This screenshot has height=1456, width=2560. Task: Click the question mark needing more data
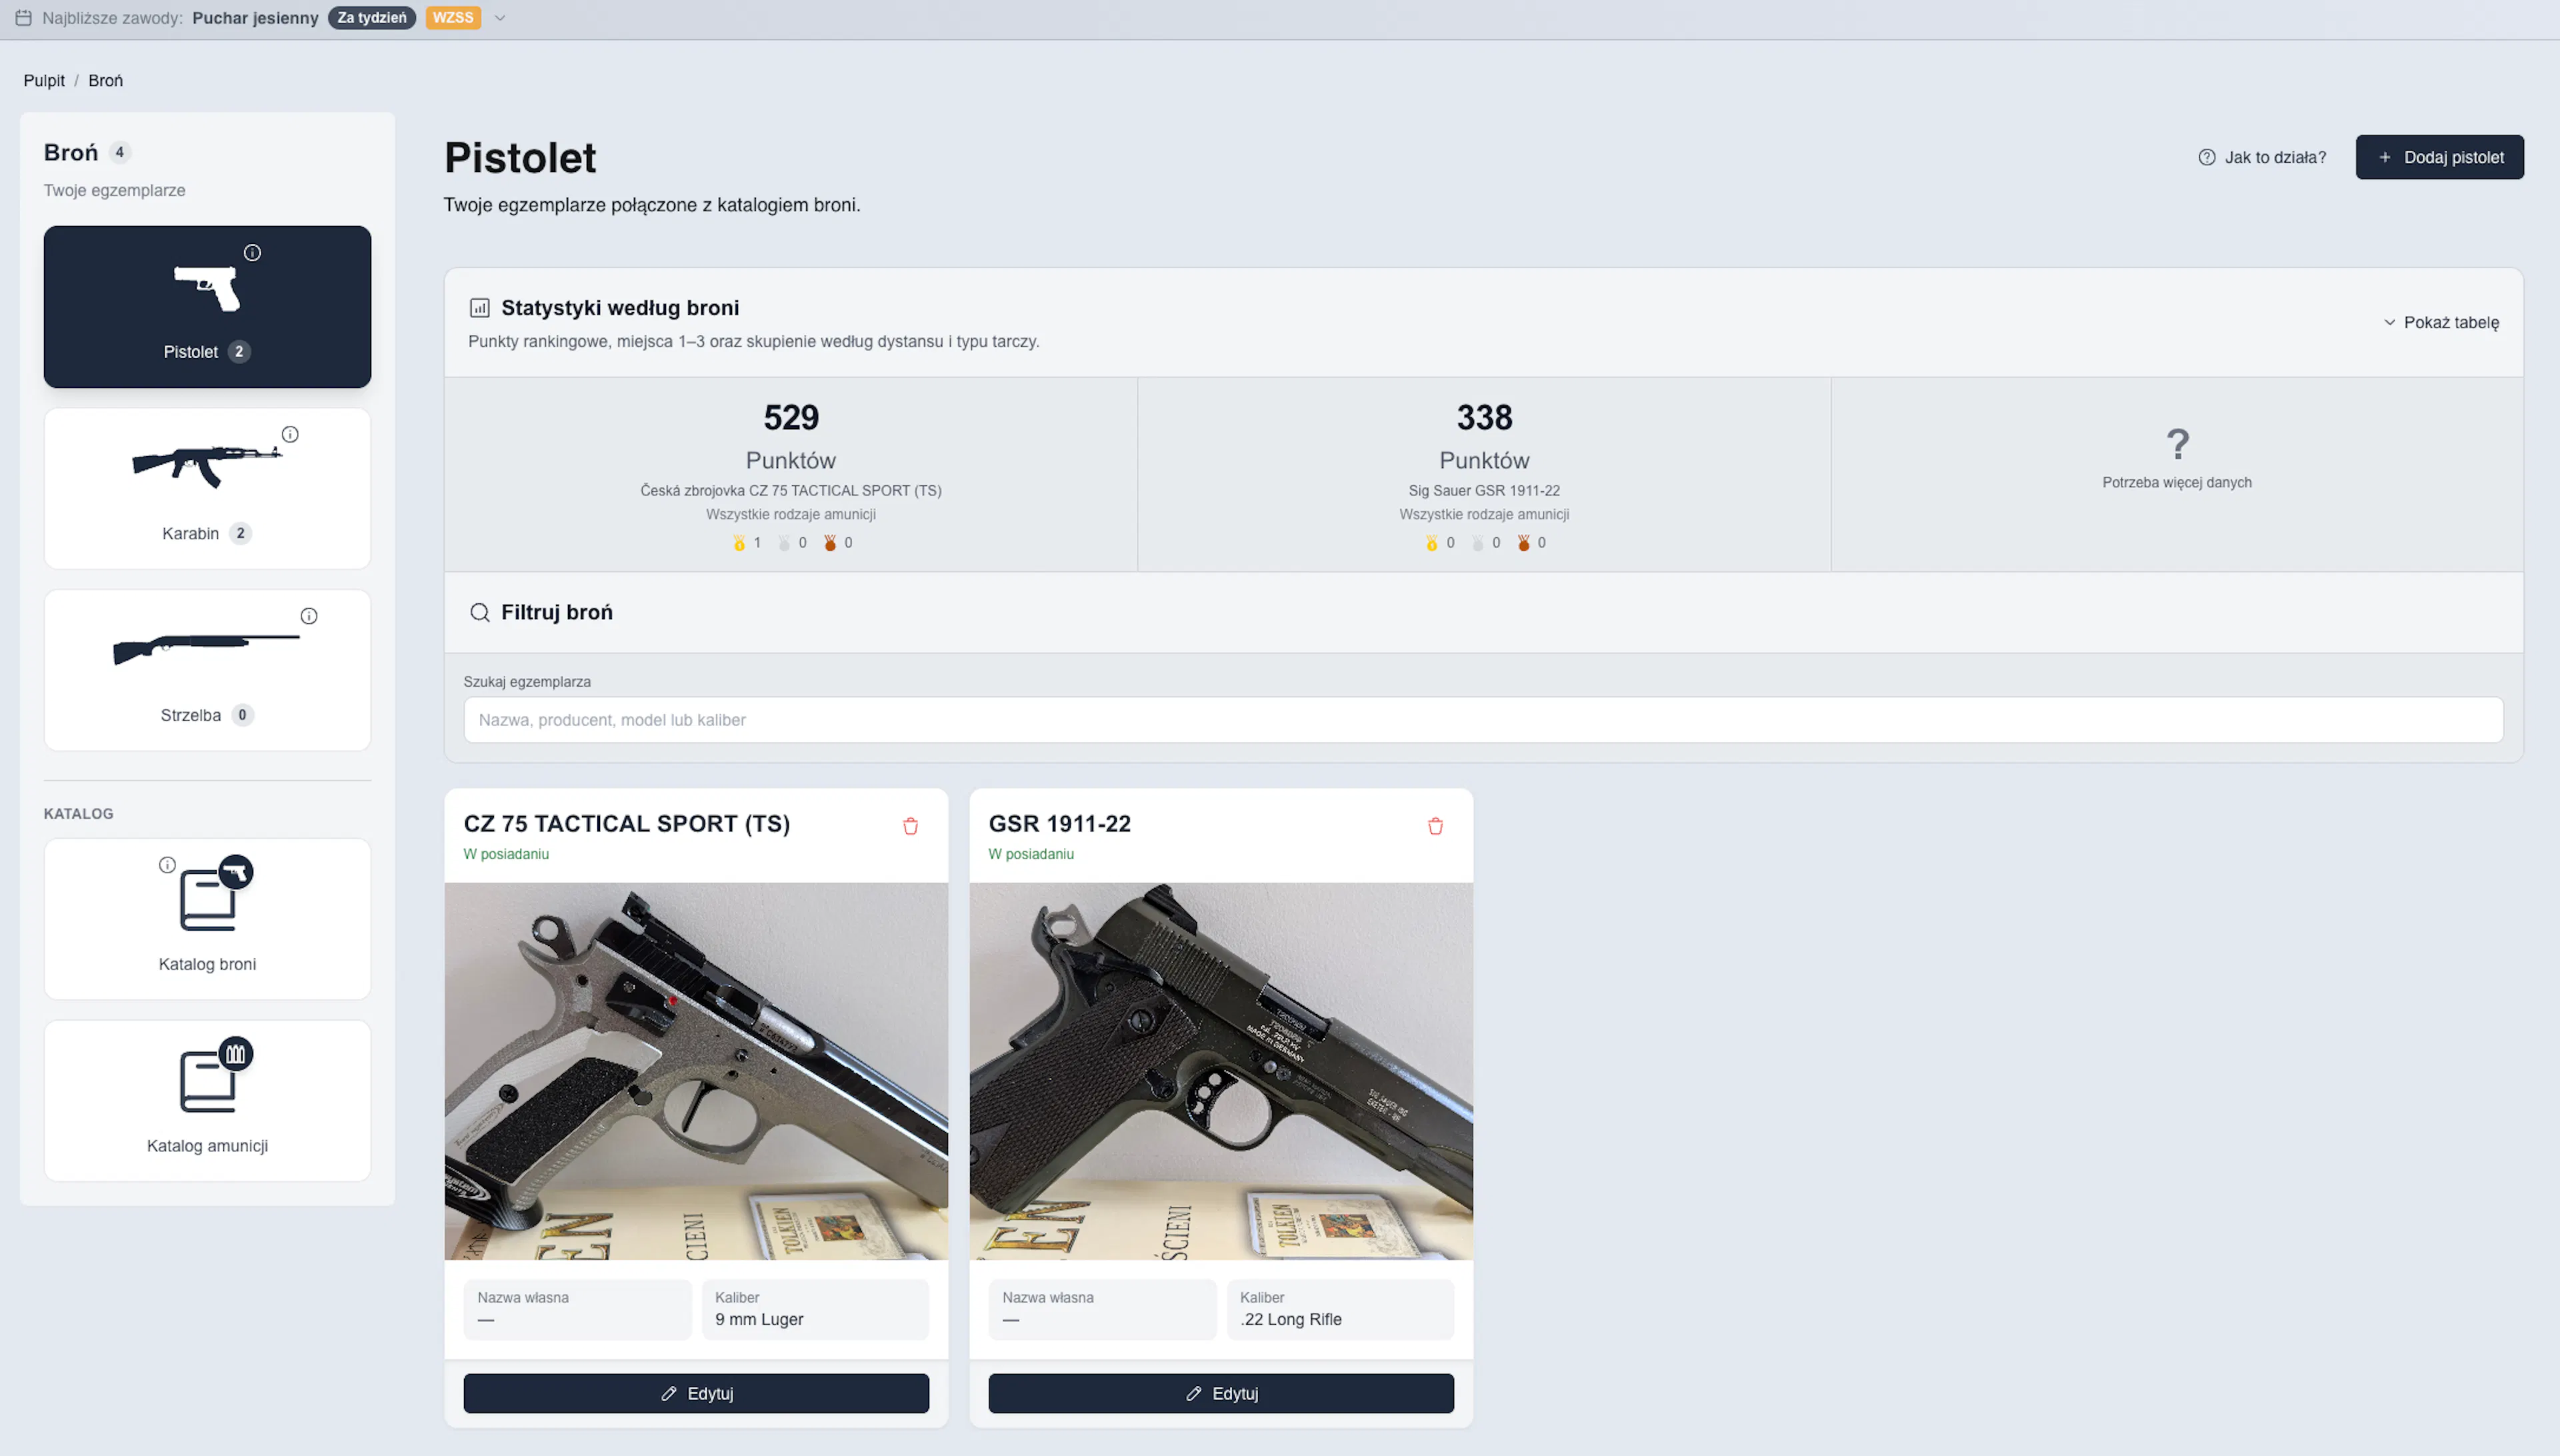point(2177,443)
